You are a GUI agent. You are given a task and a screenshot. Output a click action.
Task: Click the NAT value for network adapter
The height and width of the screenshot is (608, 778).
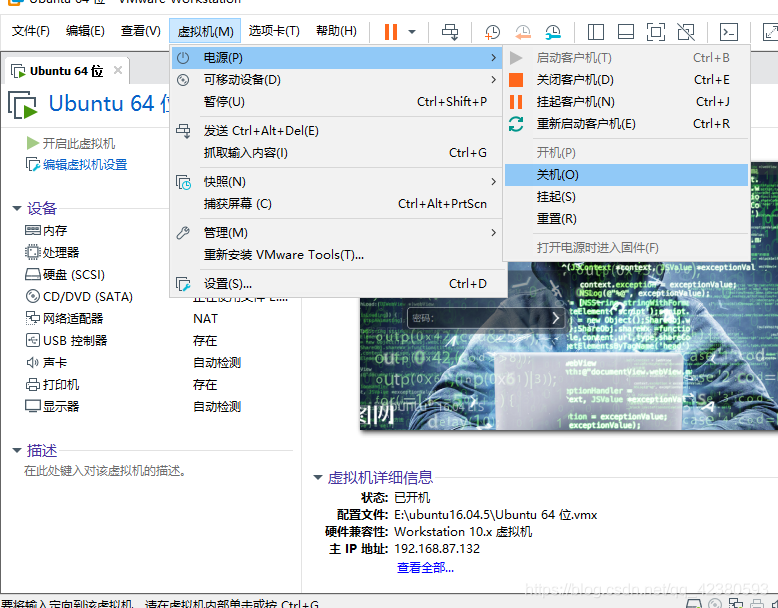205,319
